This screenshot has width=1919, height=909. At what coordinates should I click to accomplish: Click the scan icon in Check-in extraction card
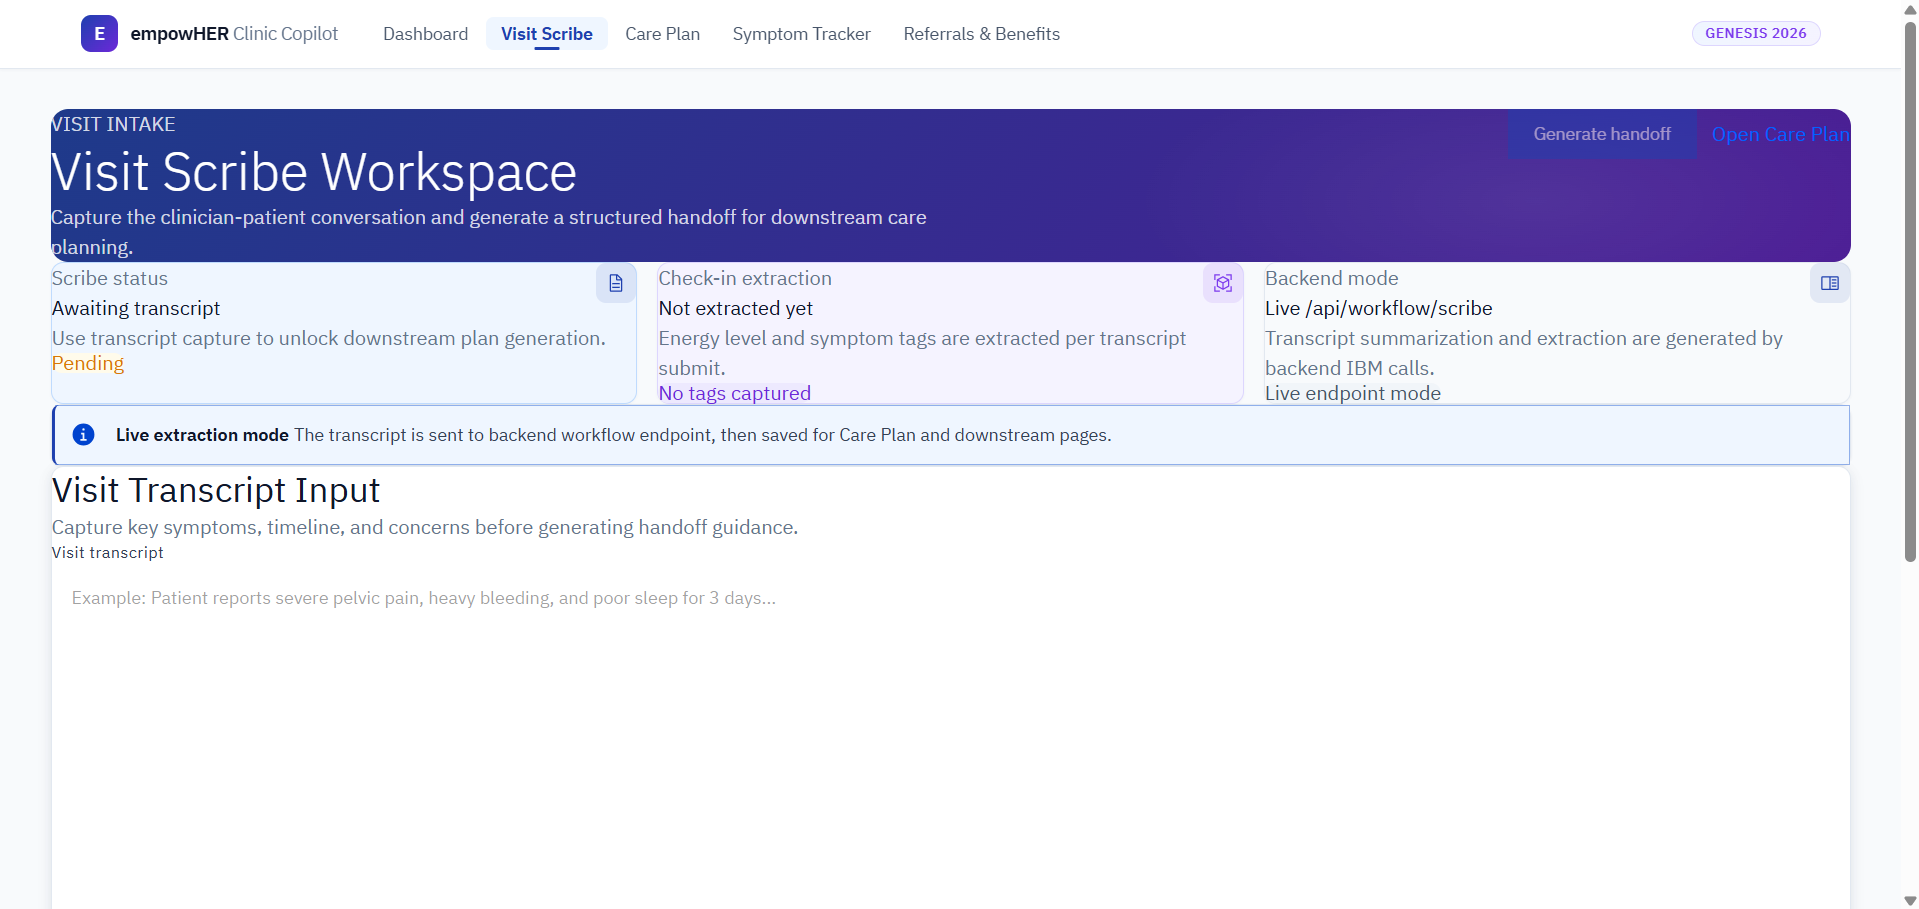click(x=1223, y=283)
